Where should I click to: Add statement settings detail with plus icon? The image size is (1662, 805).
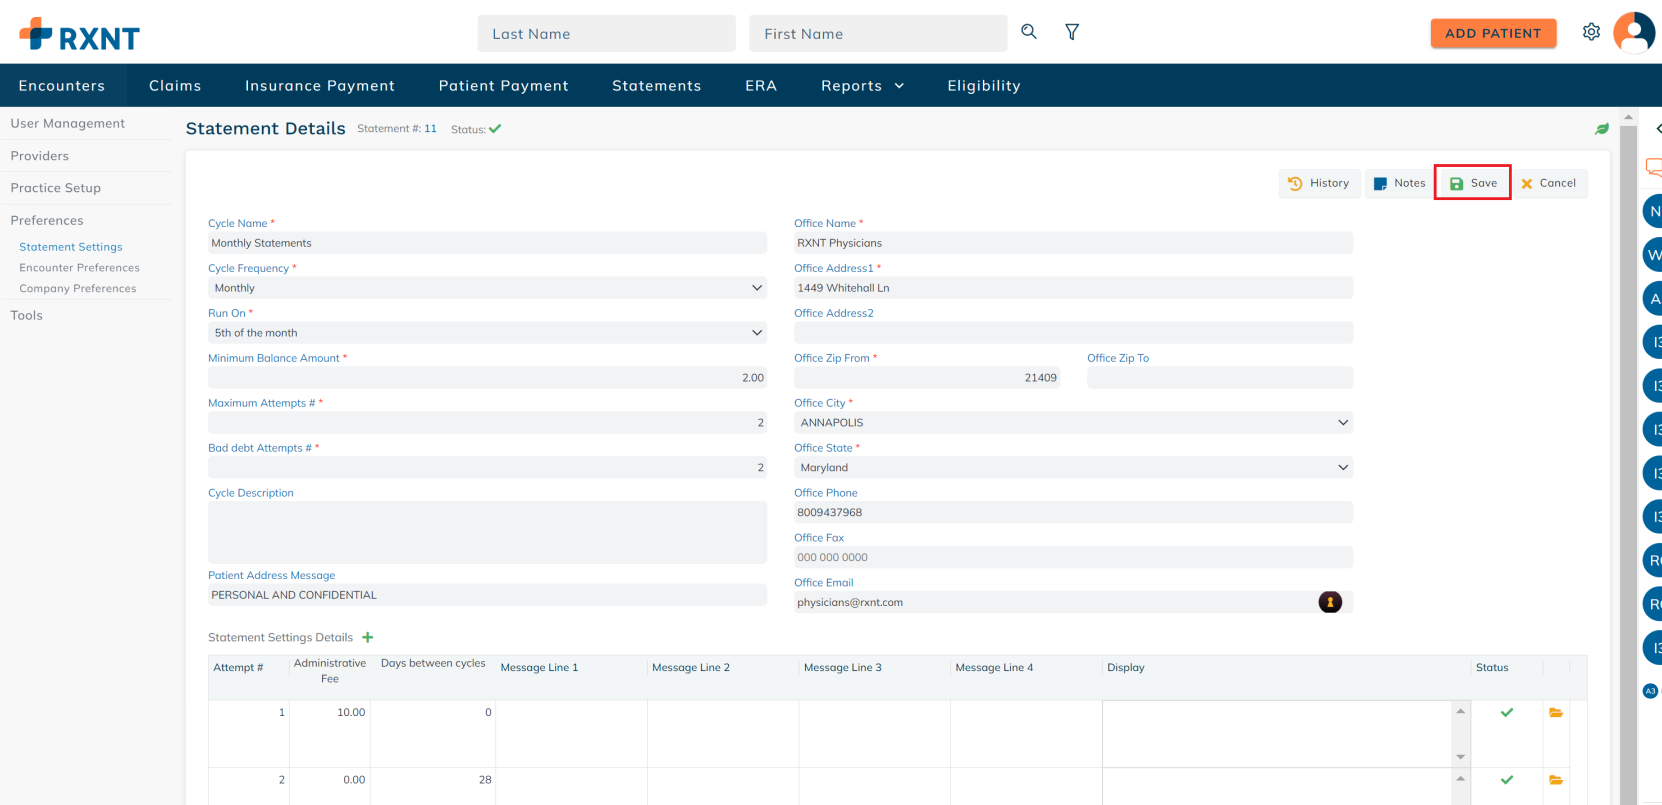368,637
